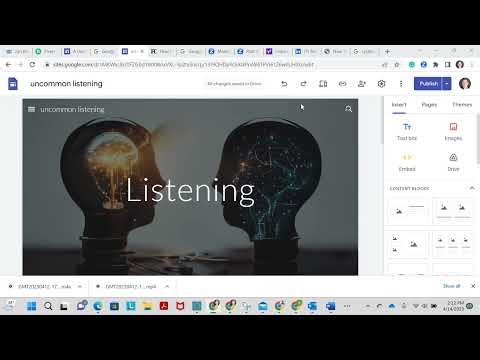Click the 'uncommon listening' header site name
Viewport: 480px width, 360px height.
tap(72, 109)
